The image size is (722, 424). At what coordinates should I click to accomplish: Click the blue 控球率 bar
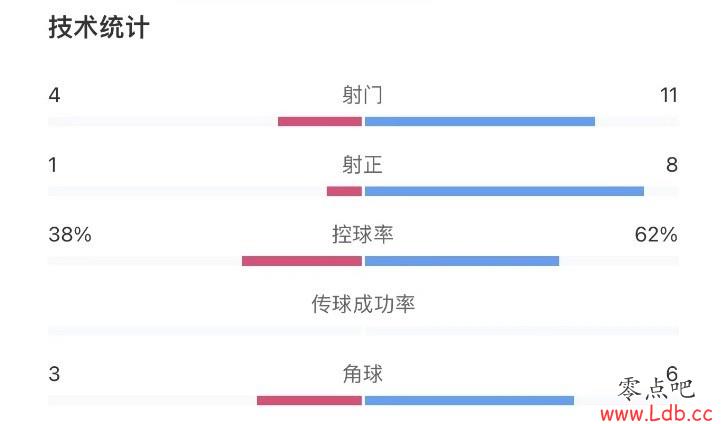(462, 261)
